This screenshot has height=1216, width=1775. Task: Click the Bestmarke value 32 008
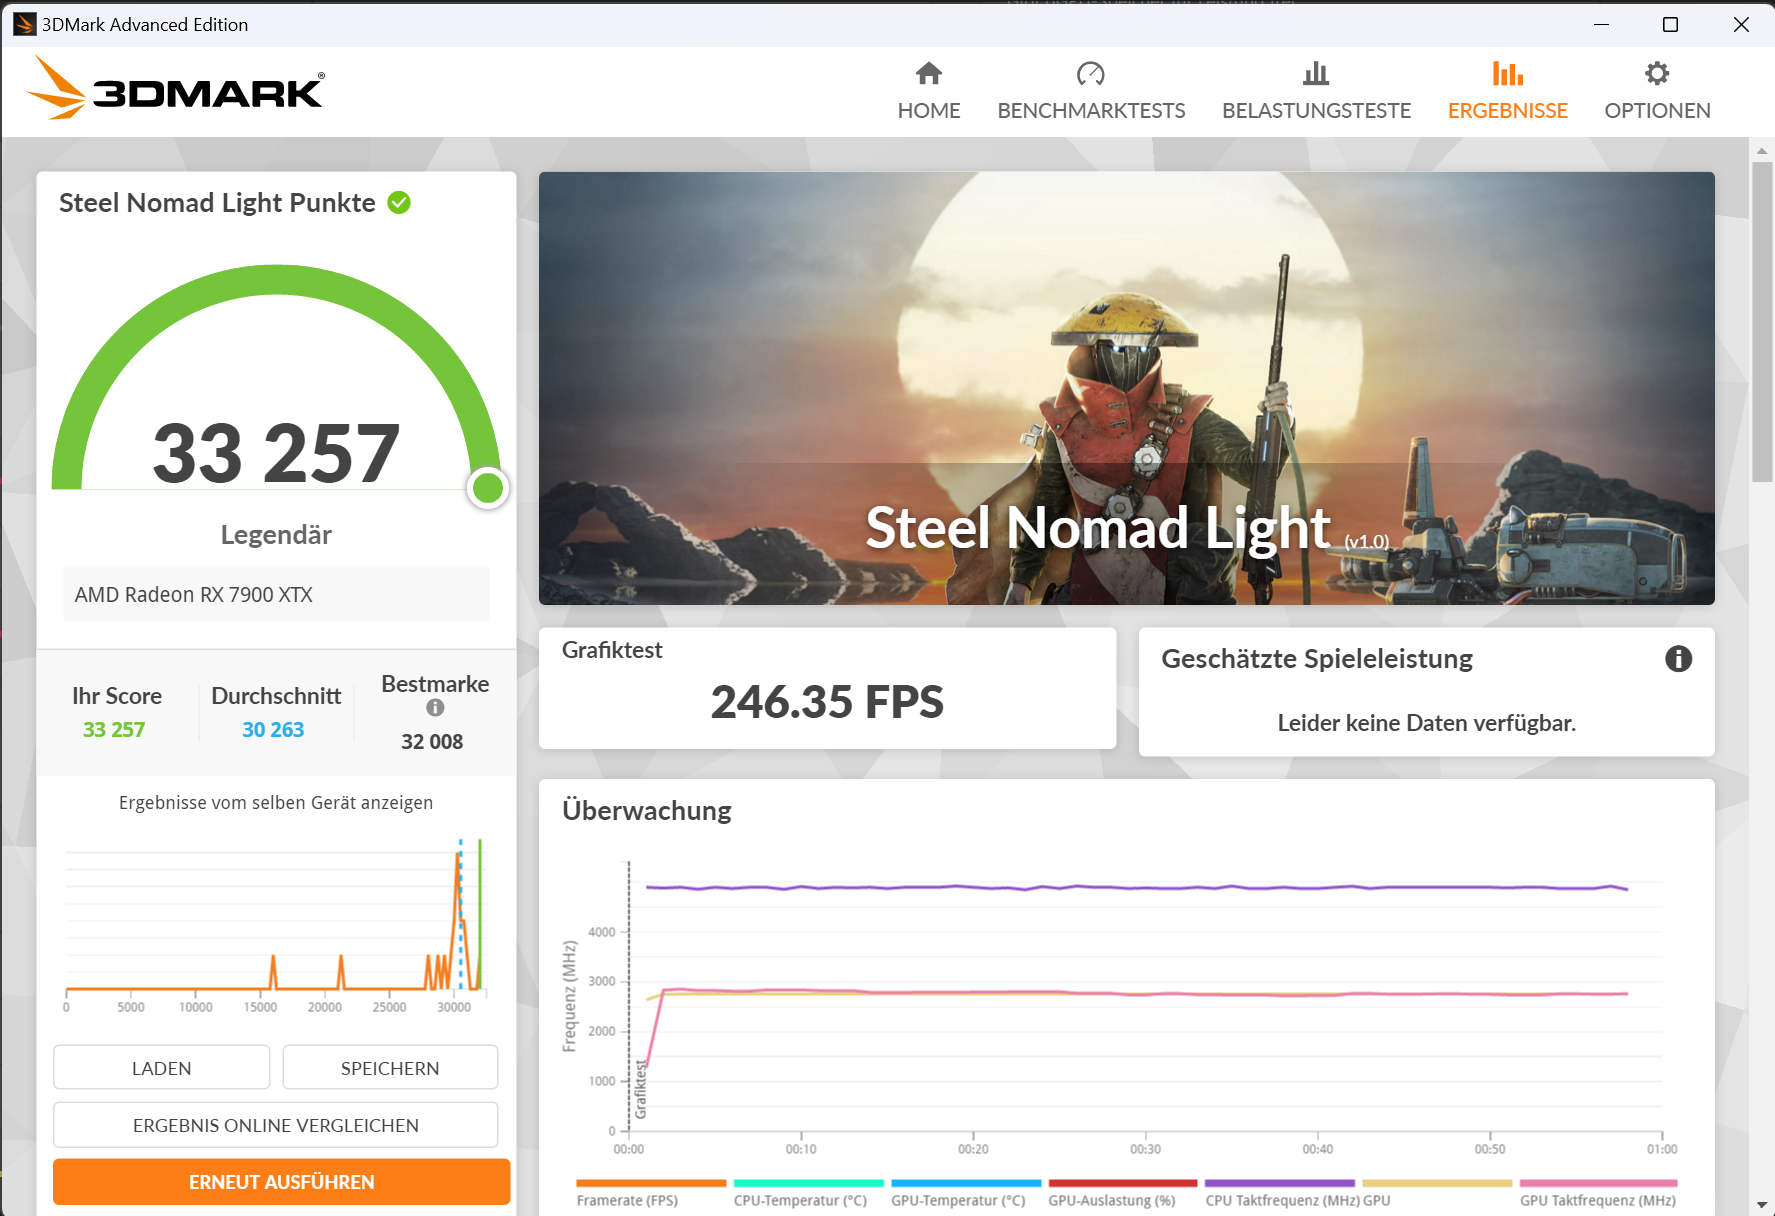(x=432, y=742)
